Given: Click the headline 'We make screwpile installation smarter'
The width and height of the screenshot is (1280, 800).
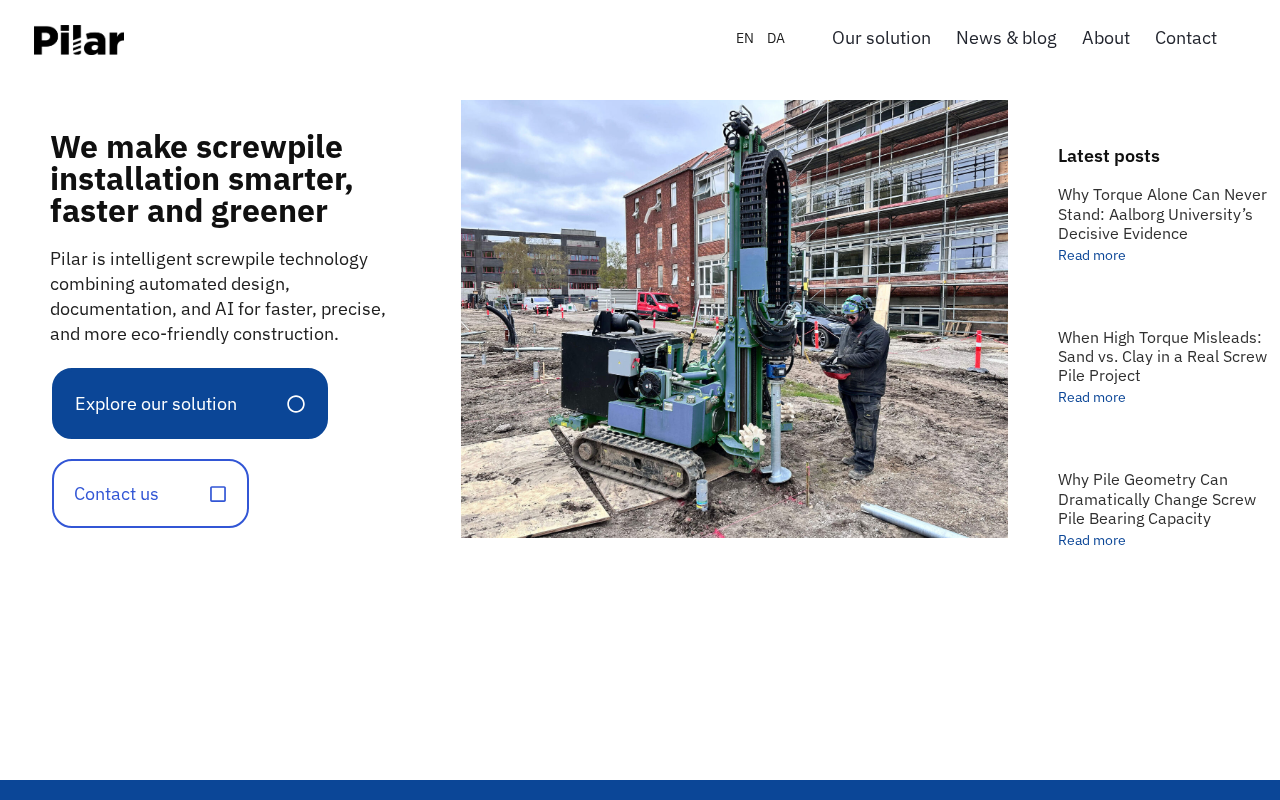Looking at the screenshot, I should pyautogui.click(x=202, y=179).
